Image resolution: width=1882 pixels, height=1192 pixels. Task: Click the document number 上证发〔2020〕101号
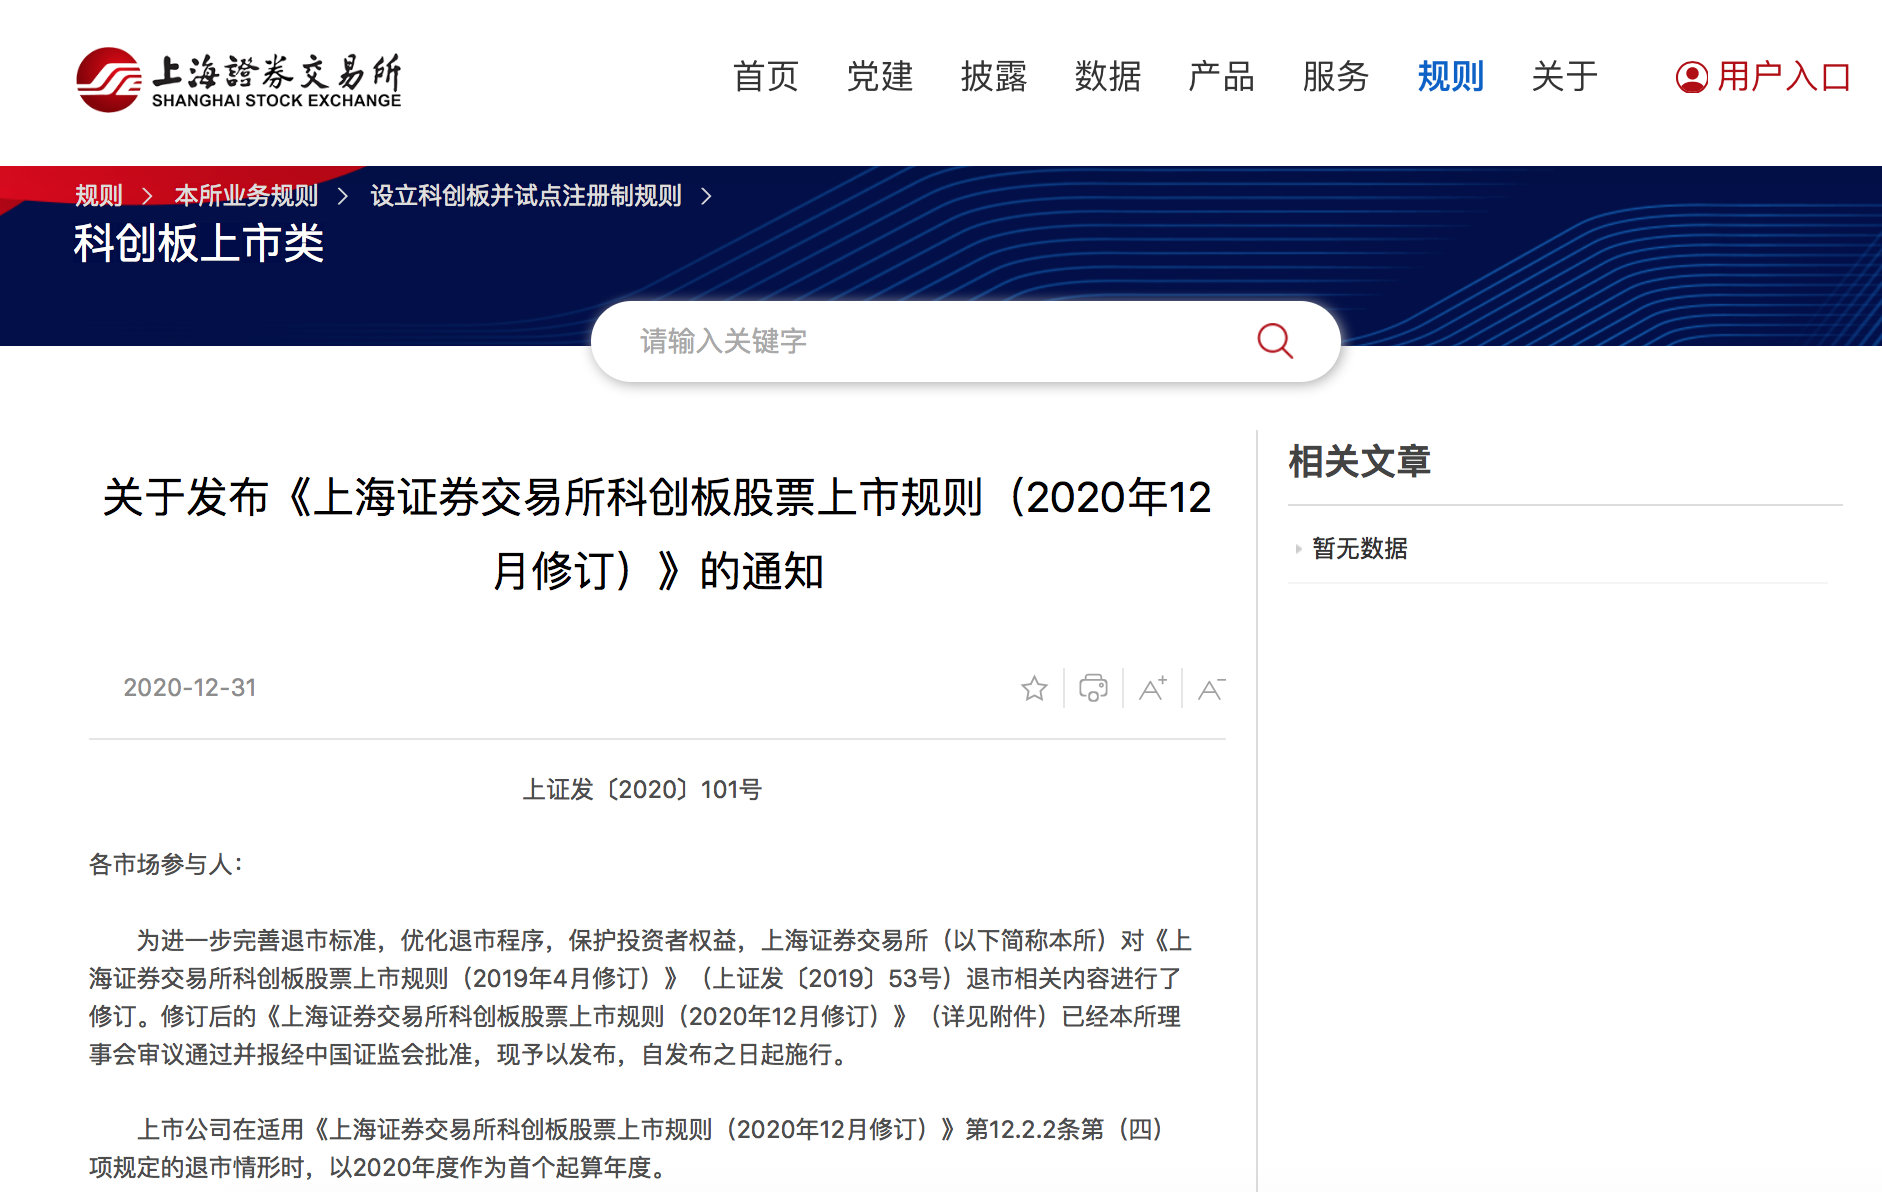pos(642,790)
